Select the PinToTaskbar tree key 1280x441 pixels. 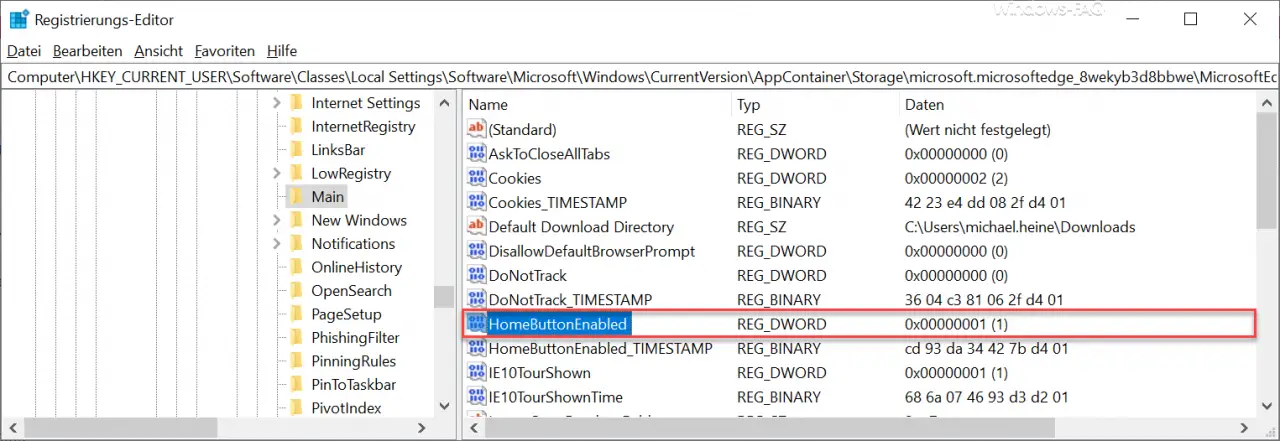point(353,385)
